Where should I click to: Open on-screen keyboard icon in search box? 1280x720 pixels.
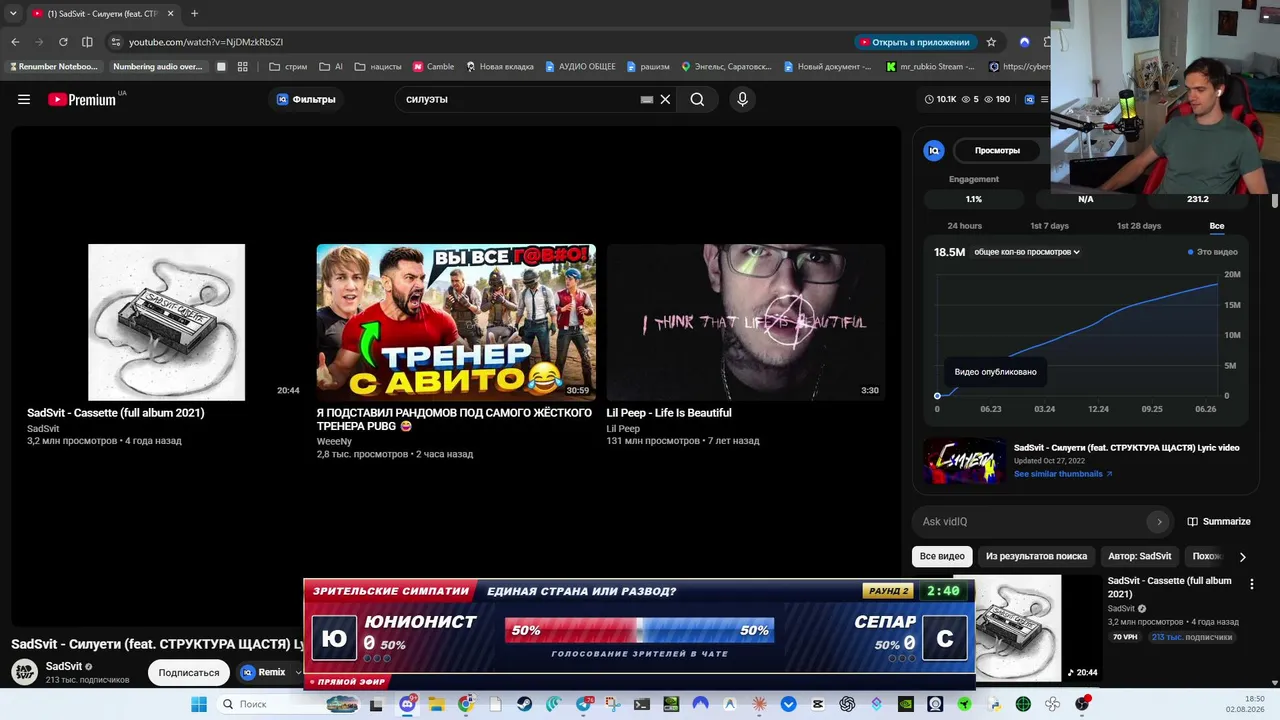(x=647, y=99)
